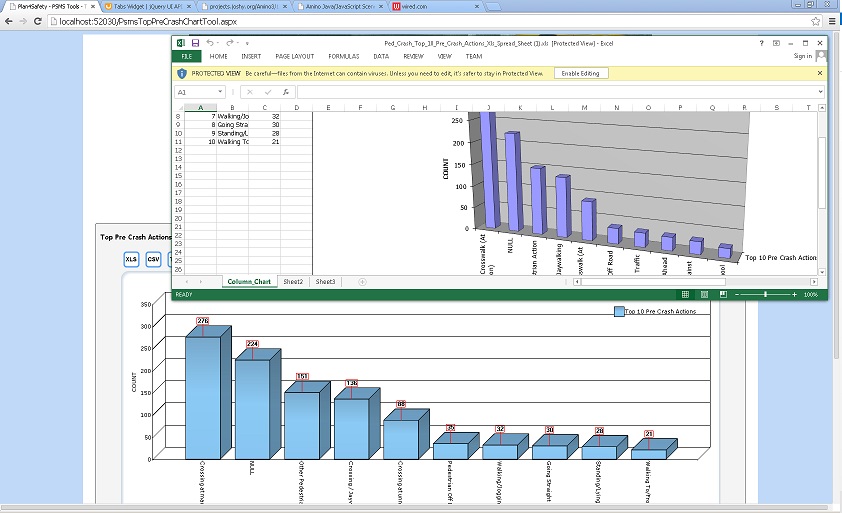Click the vertical scrollbar up arrow in Excel
The height and width of the screenshot is (513, 842).
point(822,108)
